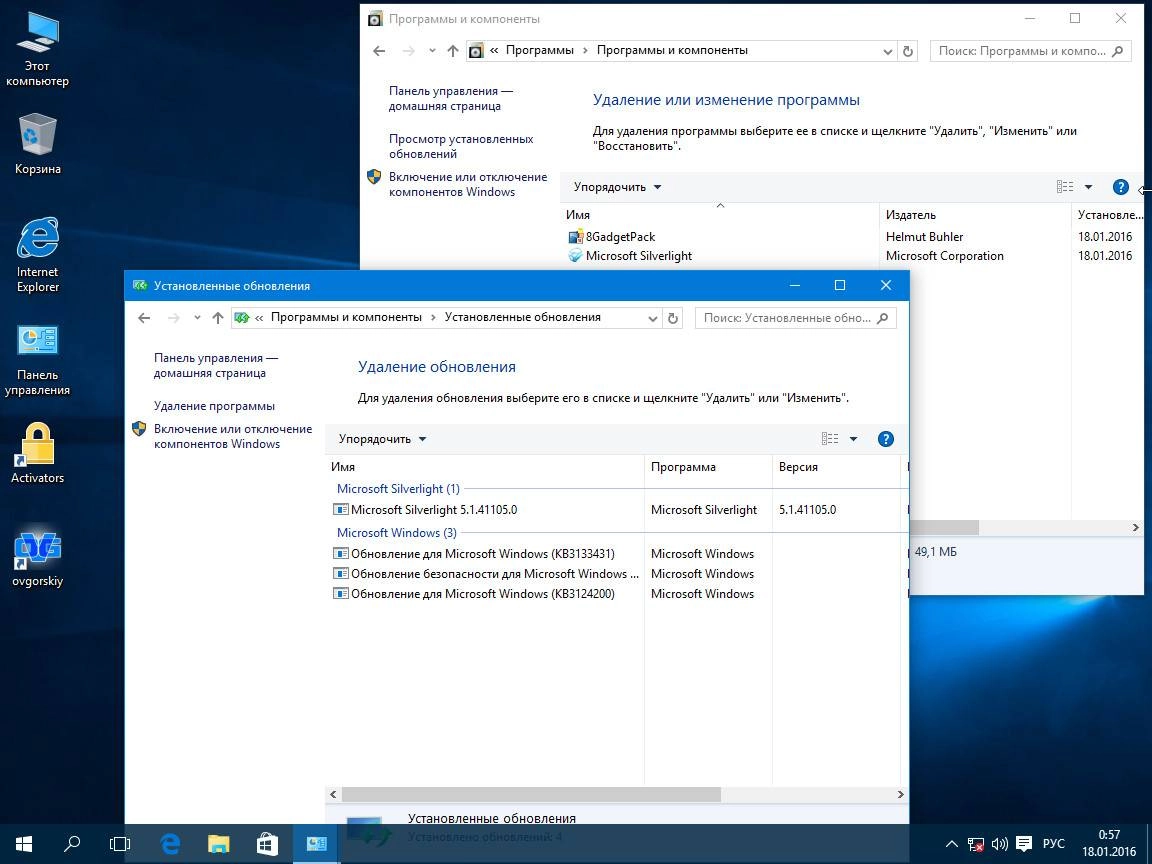The width and height of the screenshot is (1152, 864).
Task: Sort by Имя column in updates list
Action: (x=484, y=467)
